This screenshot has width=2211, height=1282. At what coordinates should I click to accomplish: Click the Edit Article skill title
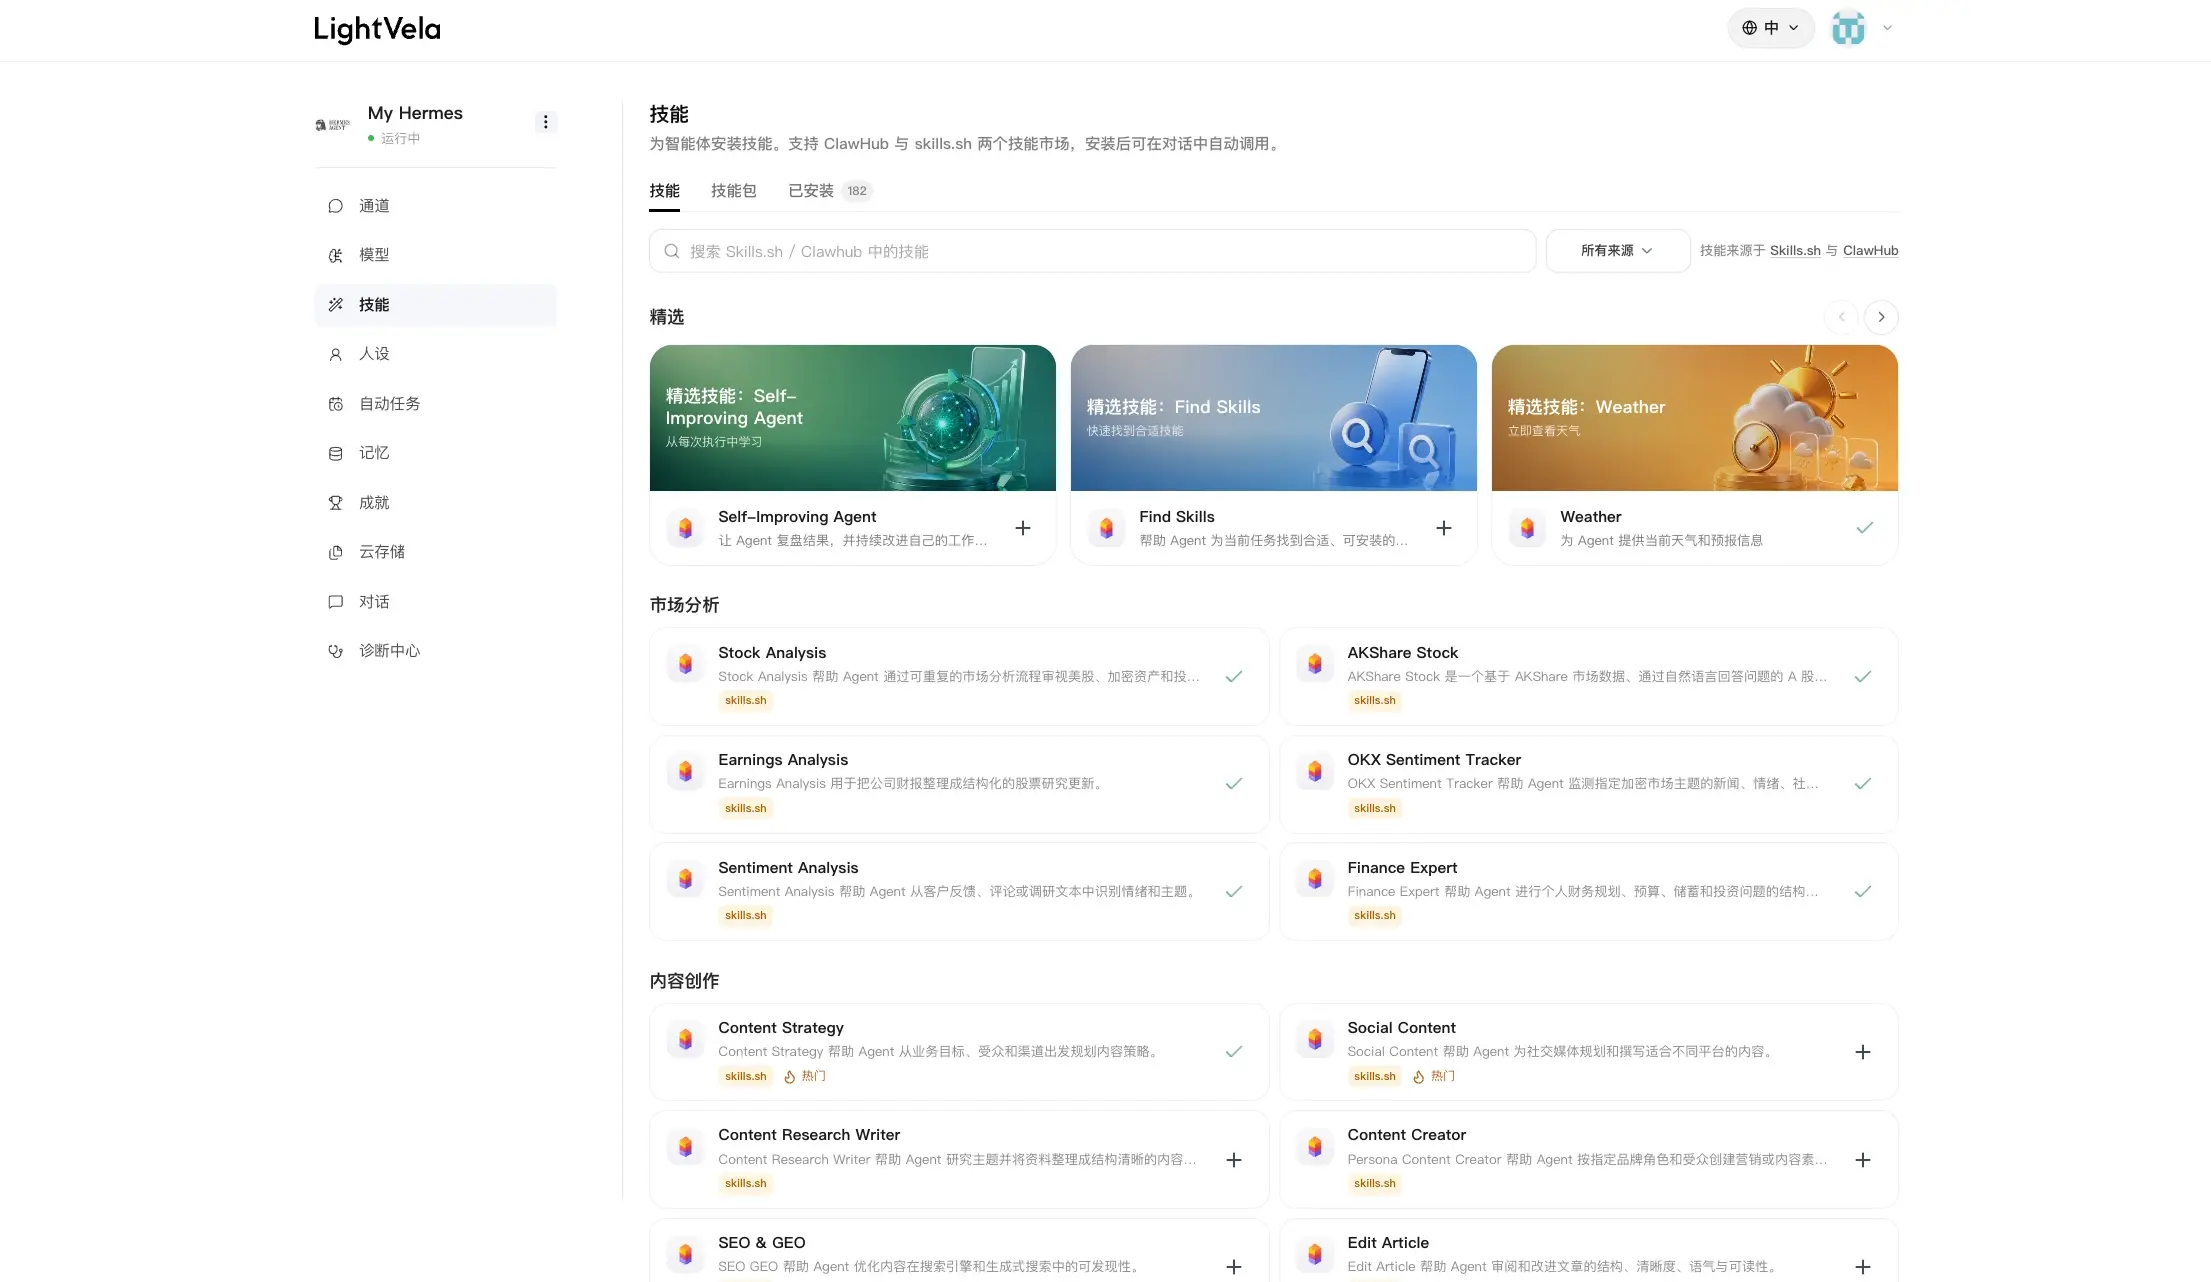point(1388,1243)
